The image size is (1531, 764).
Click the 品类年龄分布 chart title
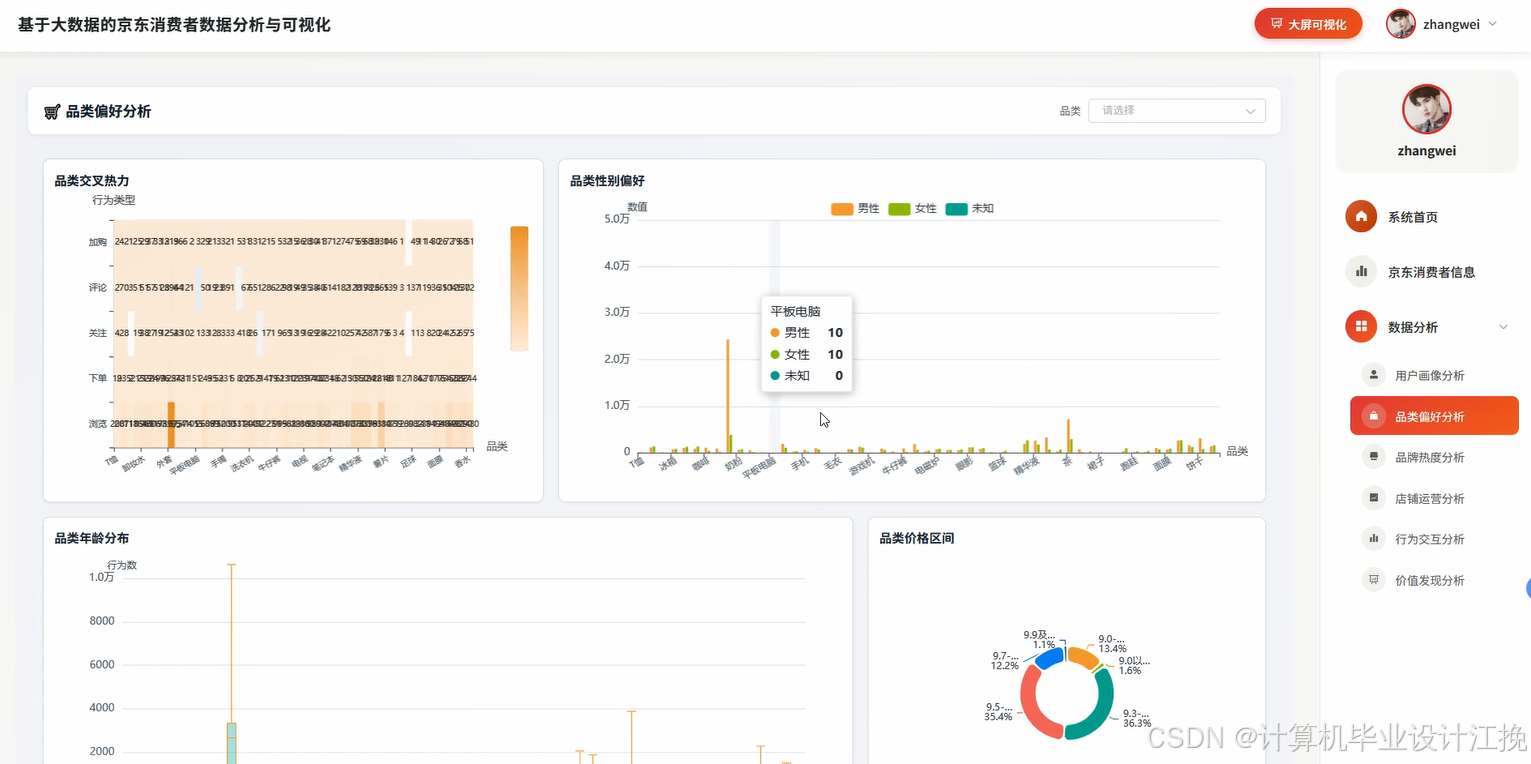point(92,538)
